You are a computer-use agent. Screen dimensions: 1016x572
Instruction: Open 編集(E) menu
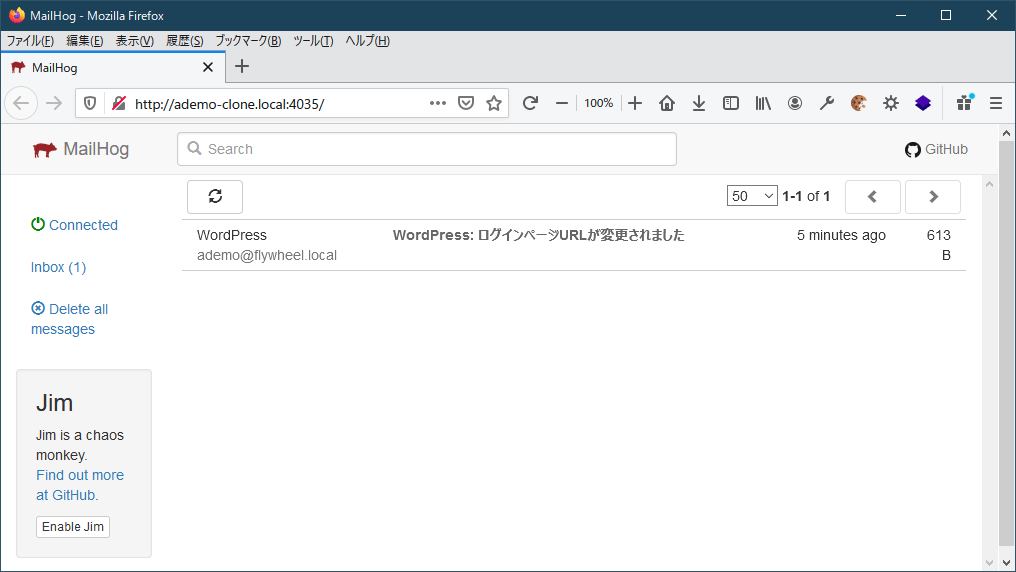(84, 41)
